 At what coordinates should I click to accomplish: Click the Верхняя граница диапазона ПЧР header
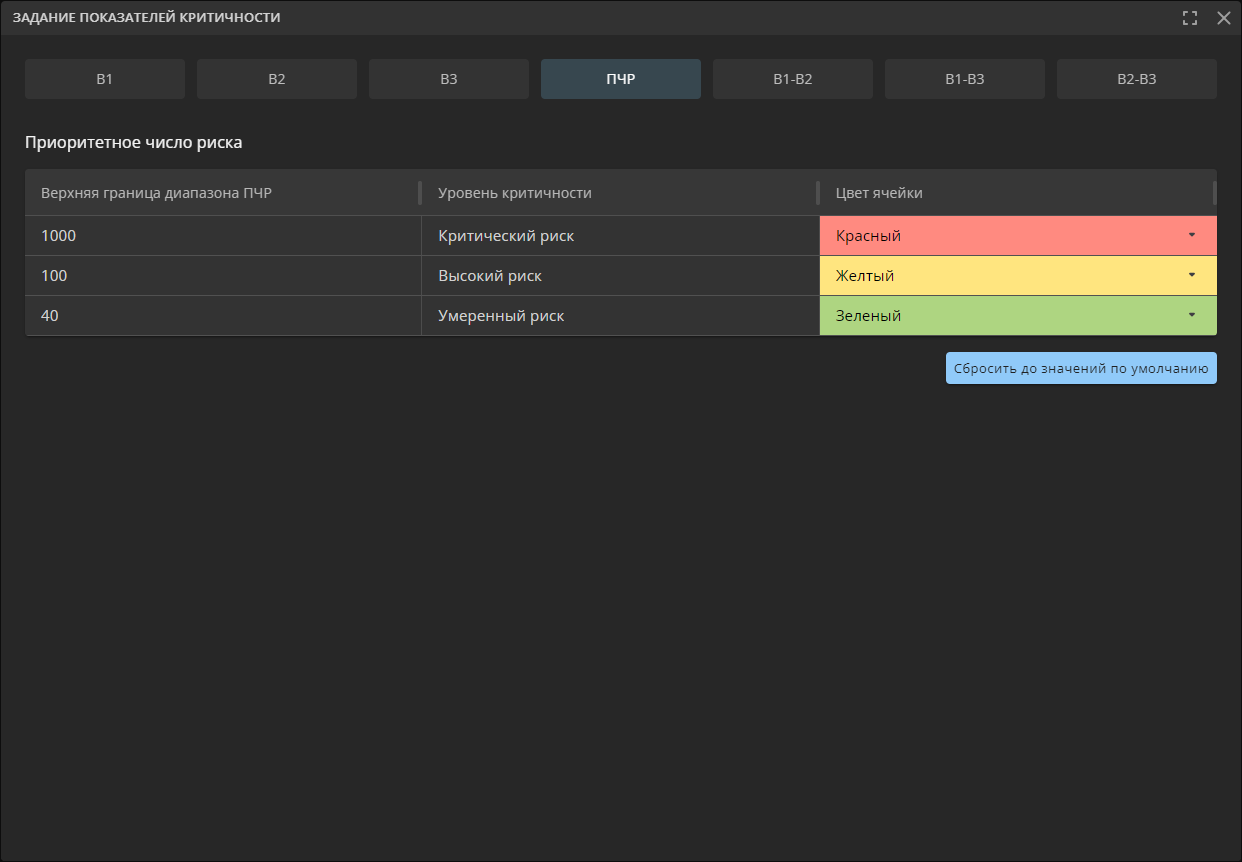tap(223, 193)
